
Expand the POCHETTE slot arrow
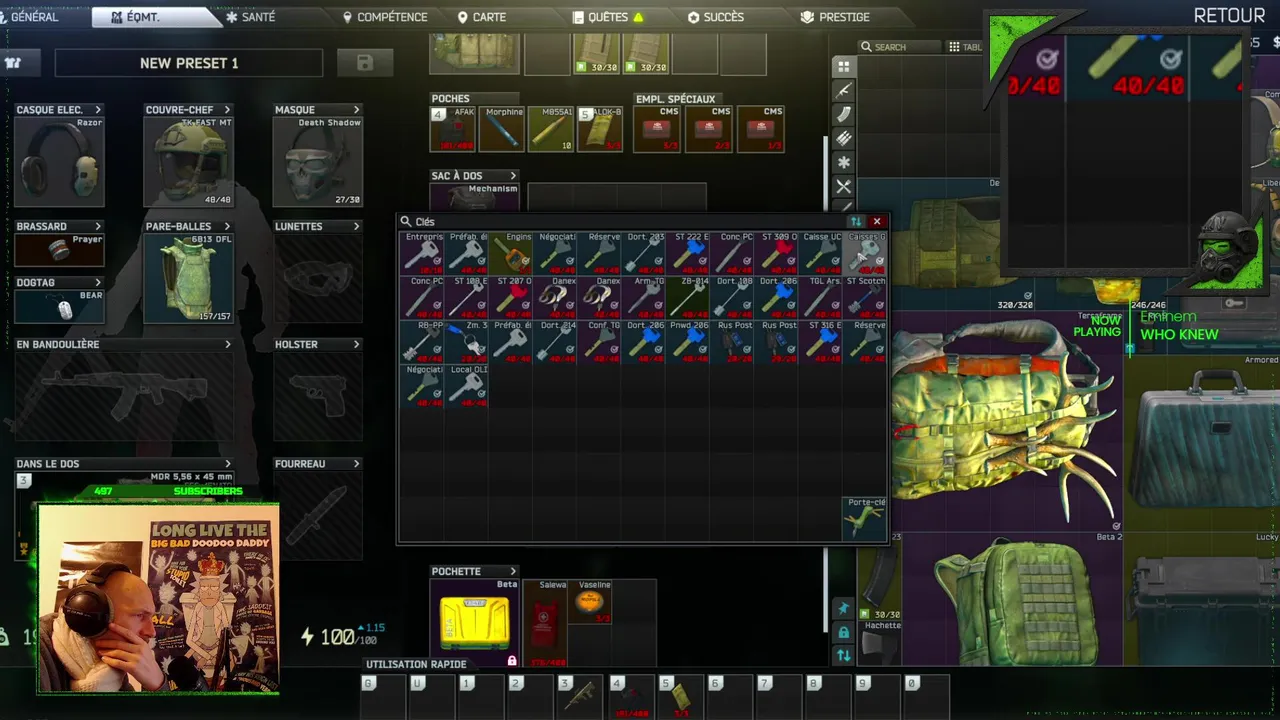point(513,572)
